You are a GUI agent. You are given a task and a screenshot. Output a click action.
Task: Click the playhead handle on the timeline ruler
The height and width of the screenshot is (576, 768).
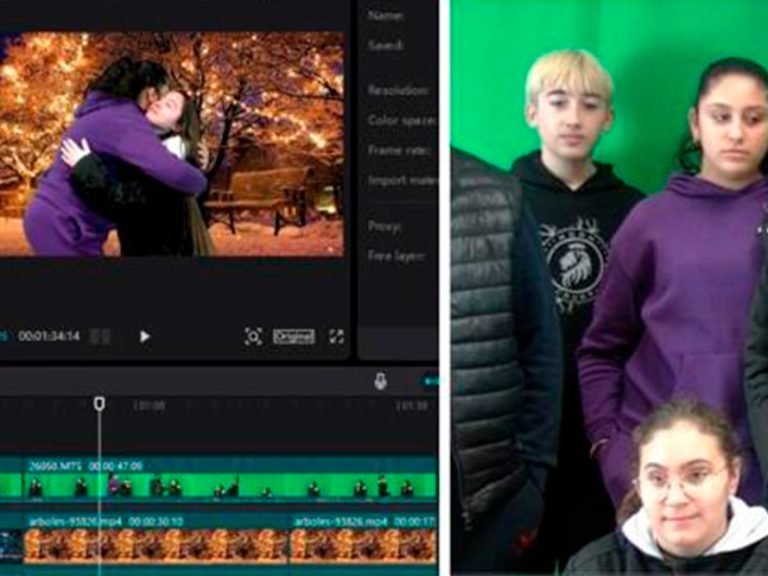[x=99, y=403]
